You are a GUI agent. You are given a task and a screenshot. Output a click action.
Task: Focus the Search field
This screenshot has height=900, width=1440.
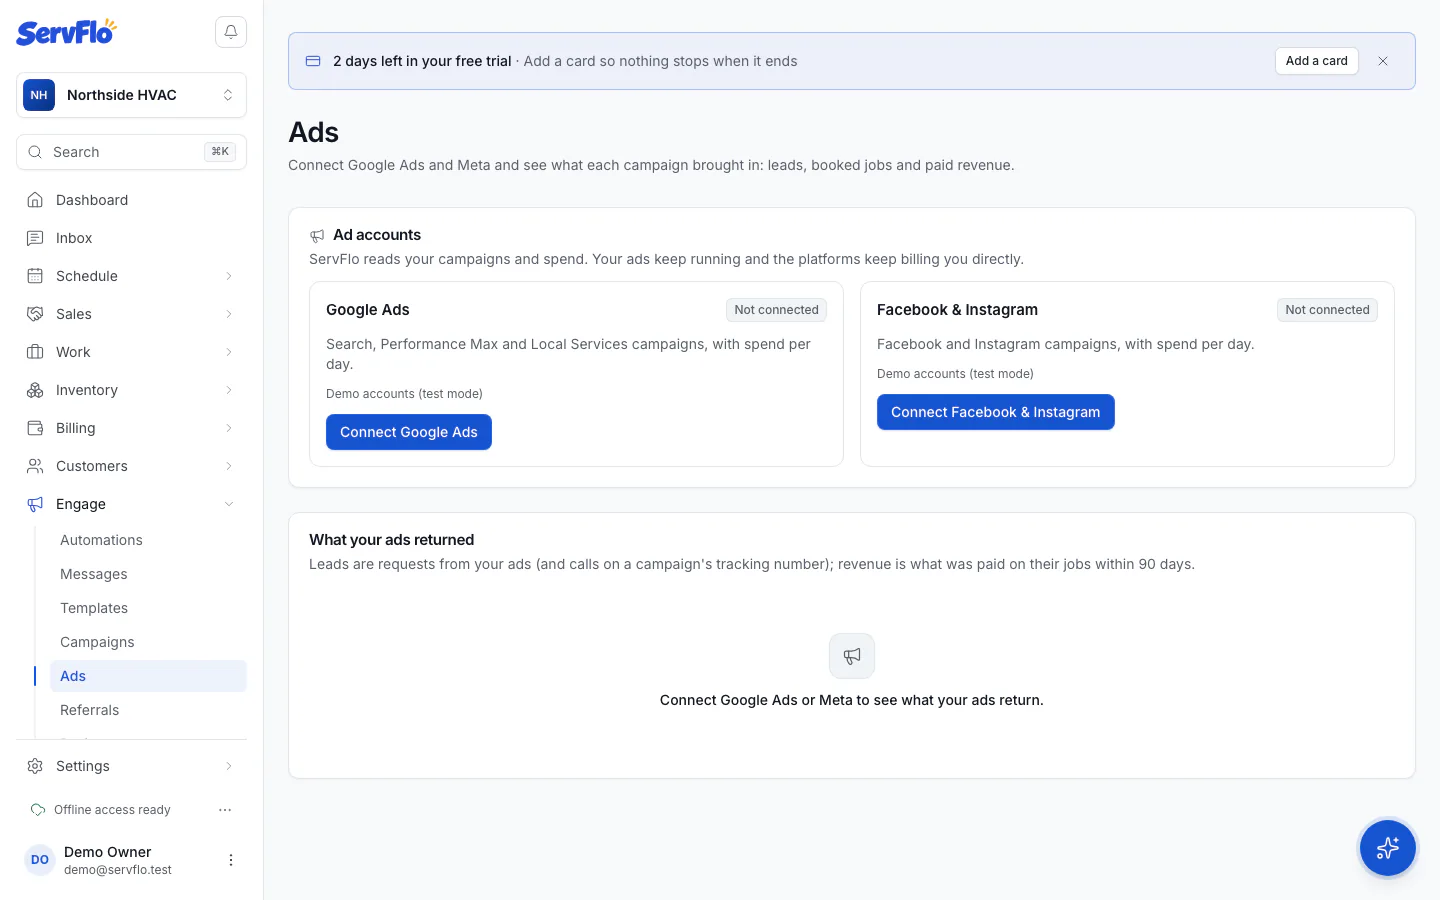coord(131,152)
